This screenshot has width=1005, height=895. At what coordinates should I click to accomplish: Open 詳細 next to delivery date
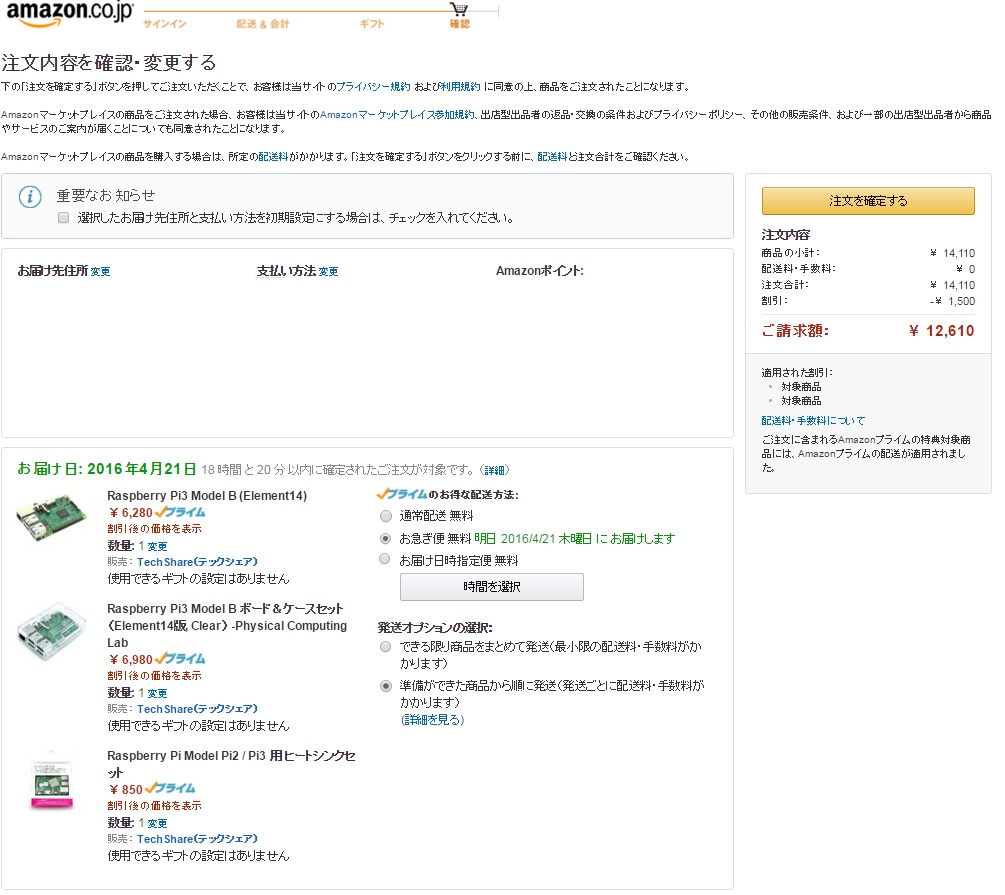(x=494, y=469)
